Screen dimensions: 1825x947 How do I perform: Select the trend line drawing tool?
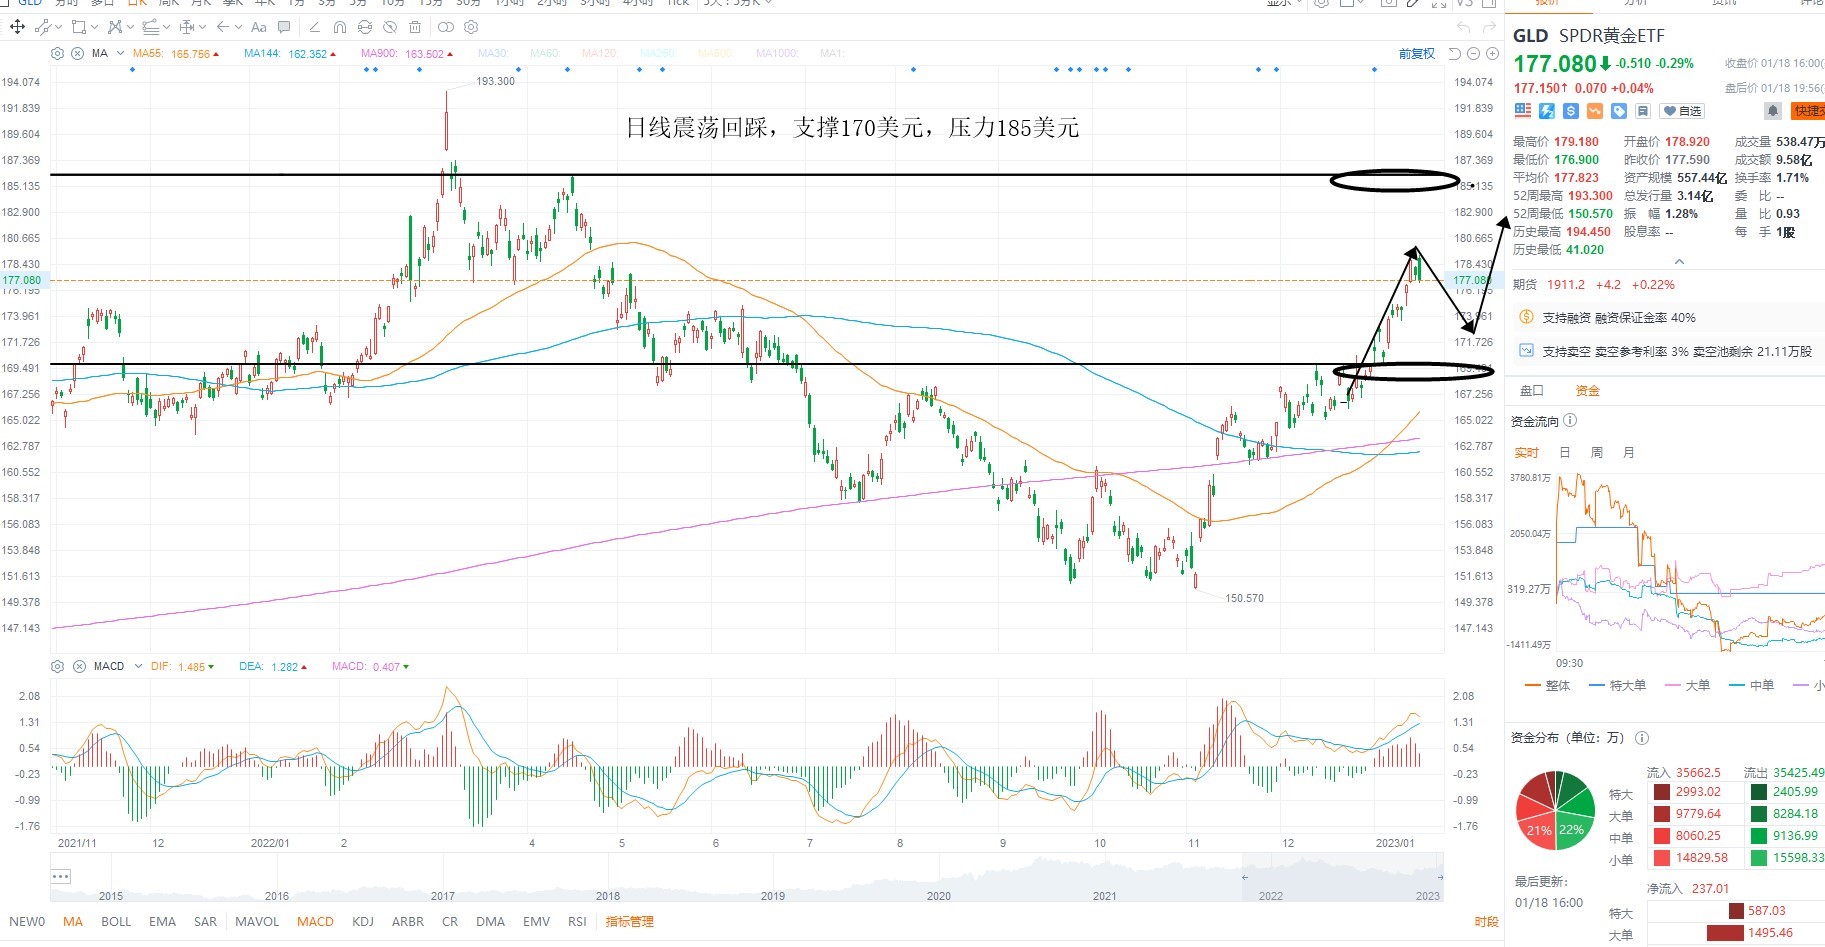coord(43,27)
